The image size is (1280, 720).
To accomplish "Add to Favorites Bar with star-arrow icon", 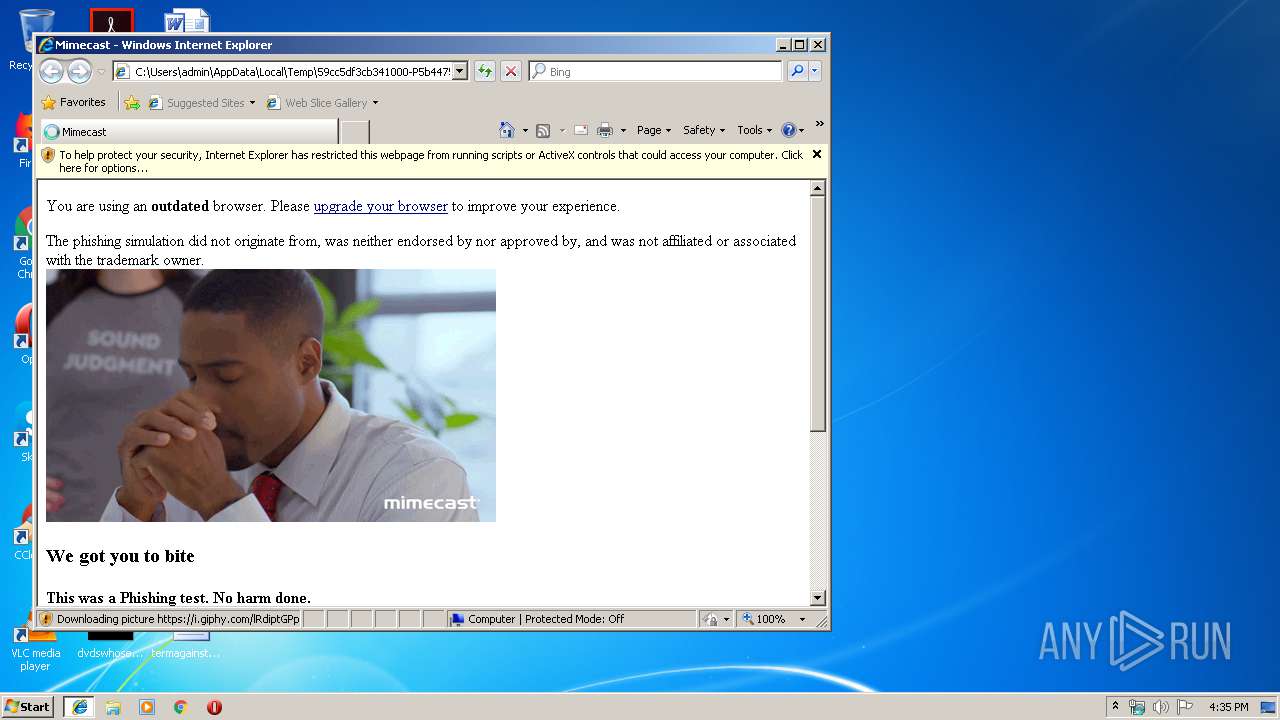I will click(132, 102).
